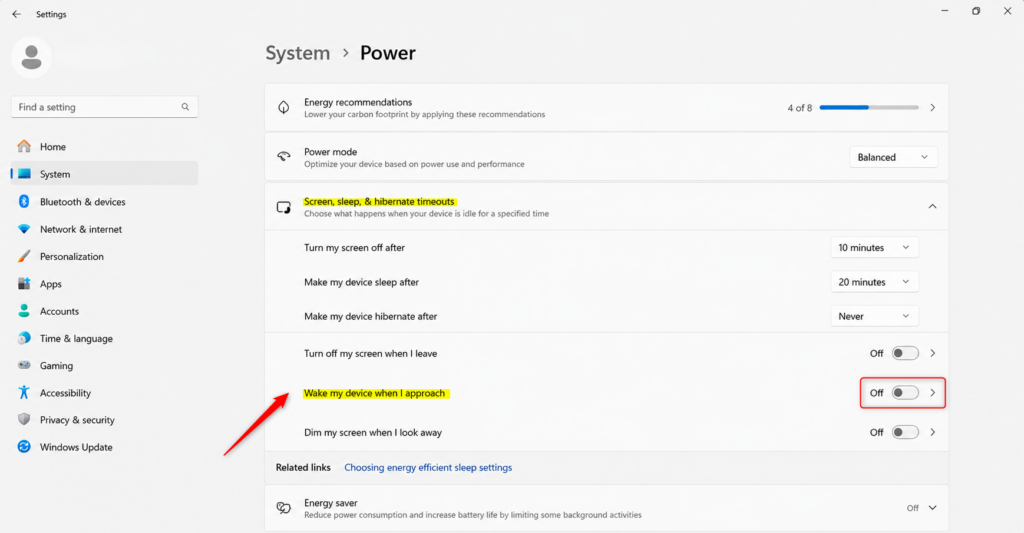The width and height of the screenshot is (1024, 533).
Task: Click the Gaming controller icon
Action: pyautogui.click(x=24, y=365)
